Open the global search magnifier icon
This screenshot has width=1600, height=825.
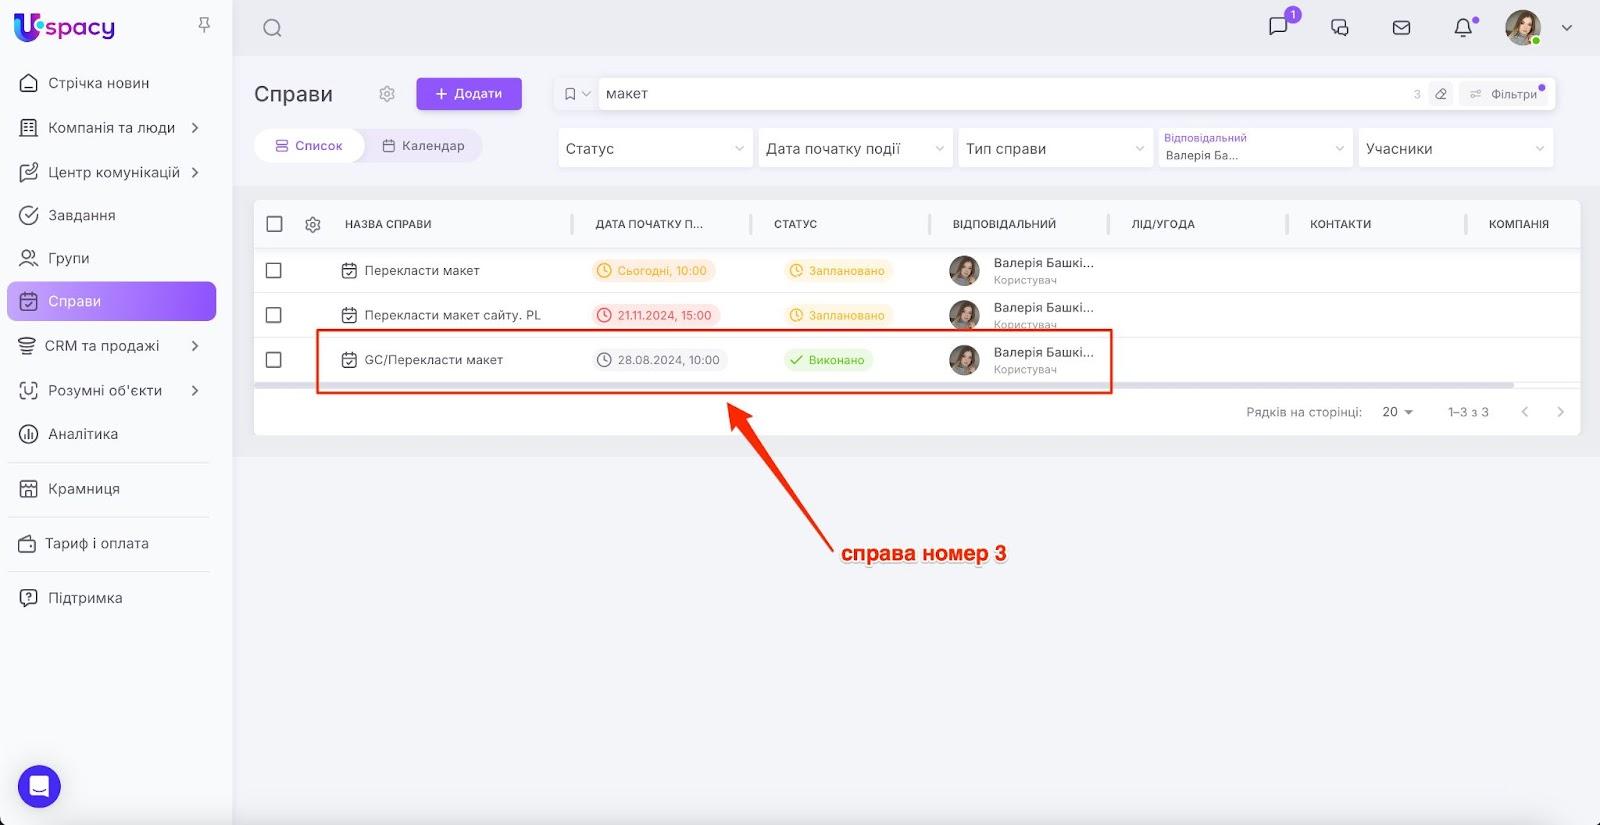pos(272,28)
